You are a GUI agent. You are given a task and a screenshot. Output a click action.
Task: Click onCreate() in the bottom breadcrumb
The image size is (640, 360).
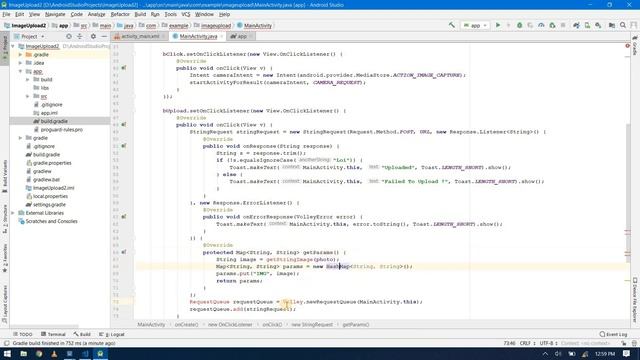point(187,325)
